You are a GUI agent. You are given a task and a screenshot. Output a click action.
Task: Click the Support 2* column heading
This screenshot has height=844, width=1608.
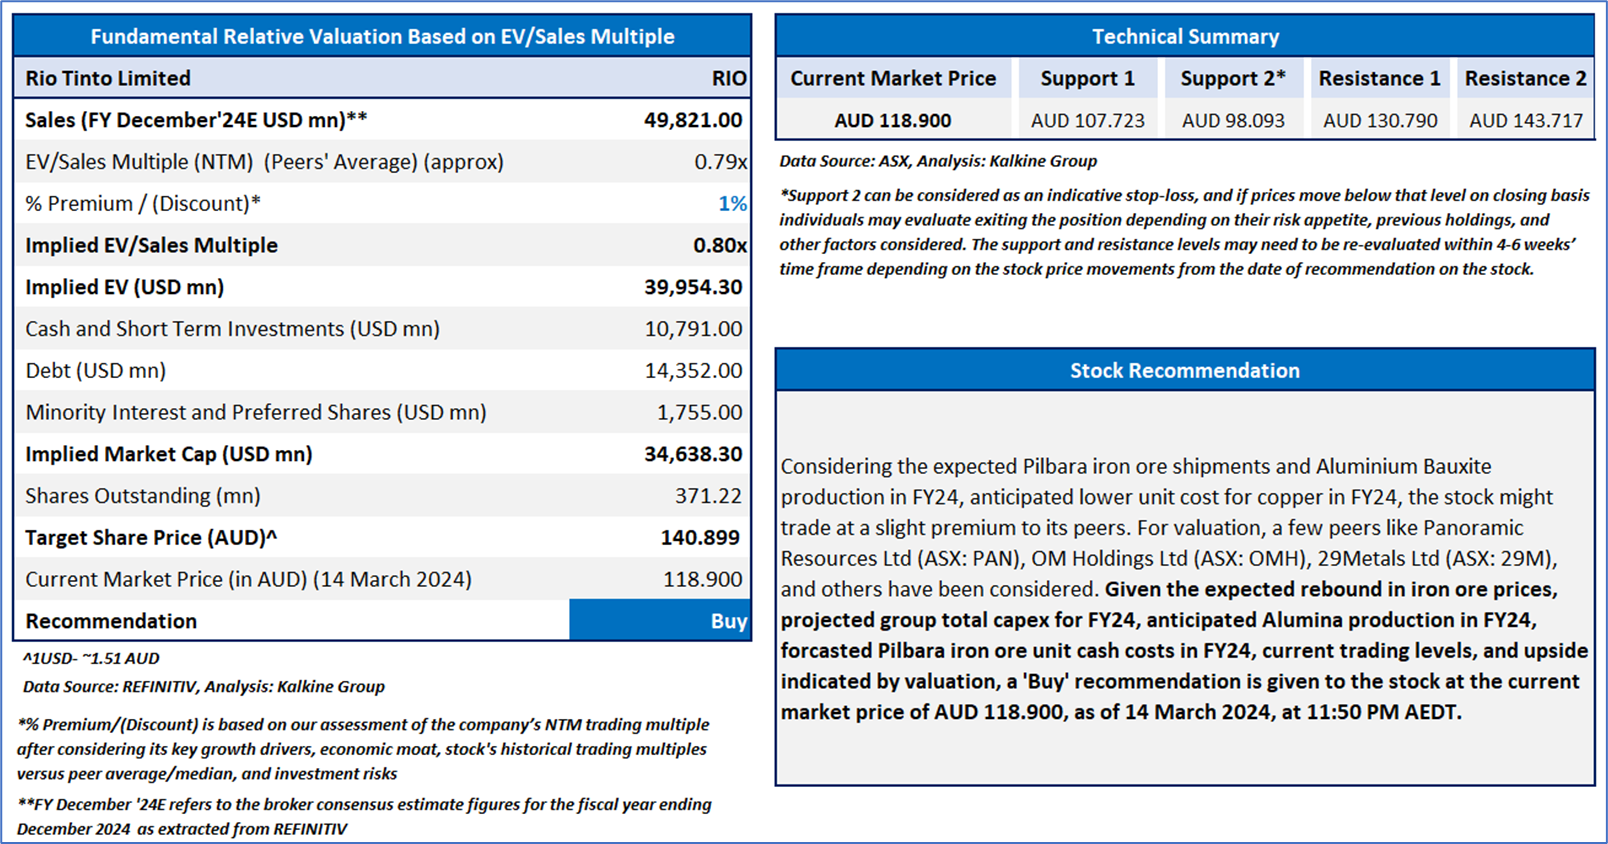pyautogui.click(x=1233, y=78)
